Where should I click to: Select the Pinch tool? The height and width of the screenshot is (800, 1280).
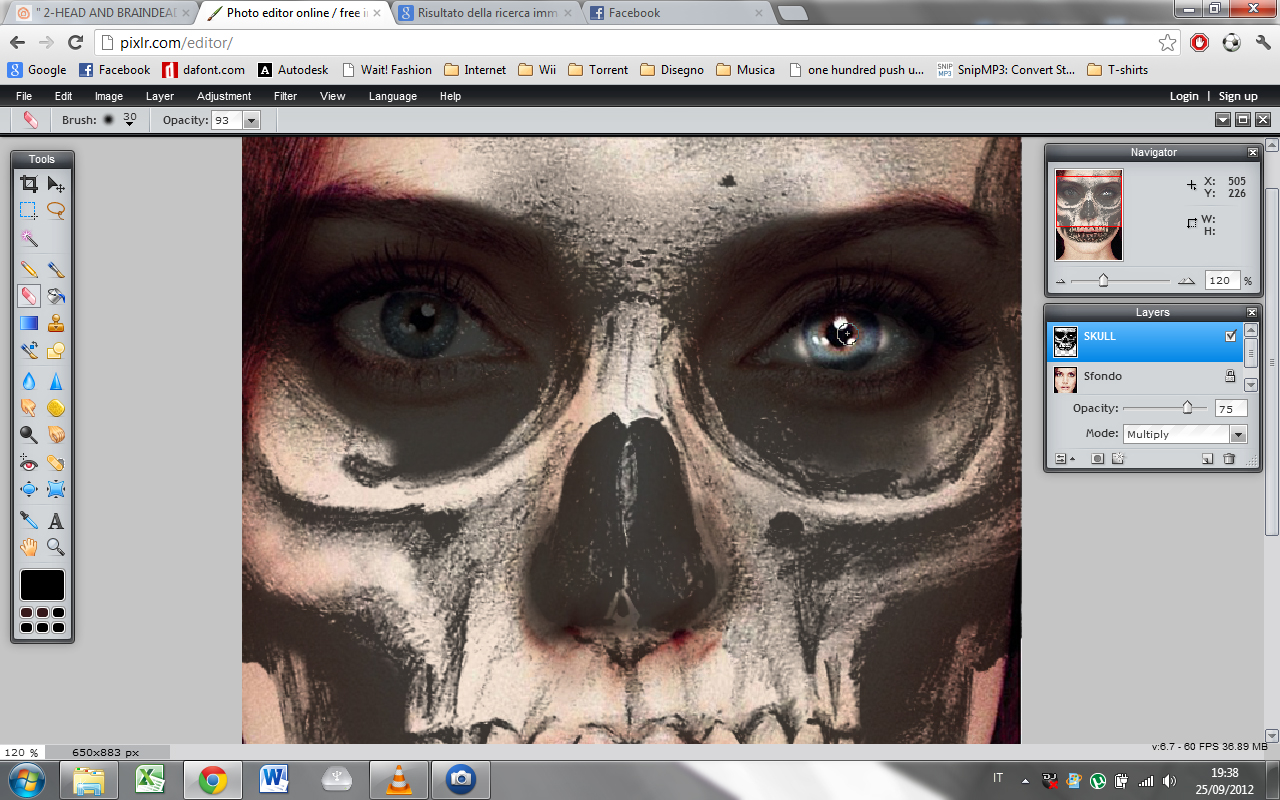[x=56, y=490]
